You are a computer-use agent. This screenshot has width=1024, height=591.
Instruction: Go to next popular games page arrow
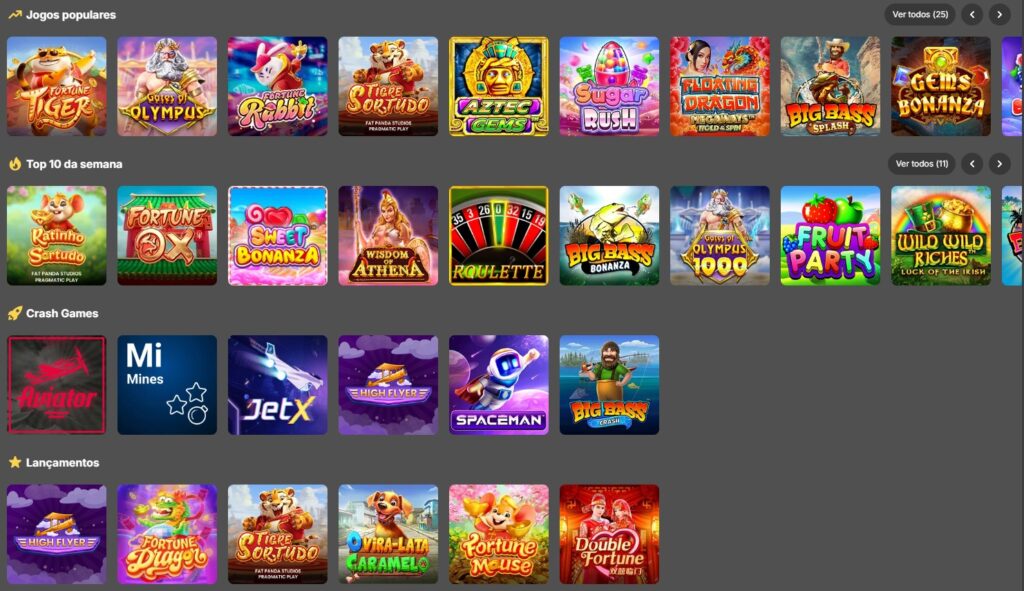[999, 14]
